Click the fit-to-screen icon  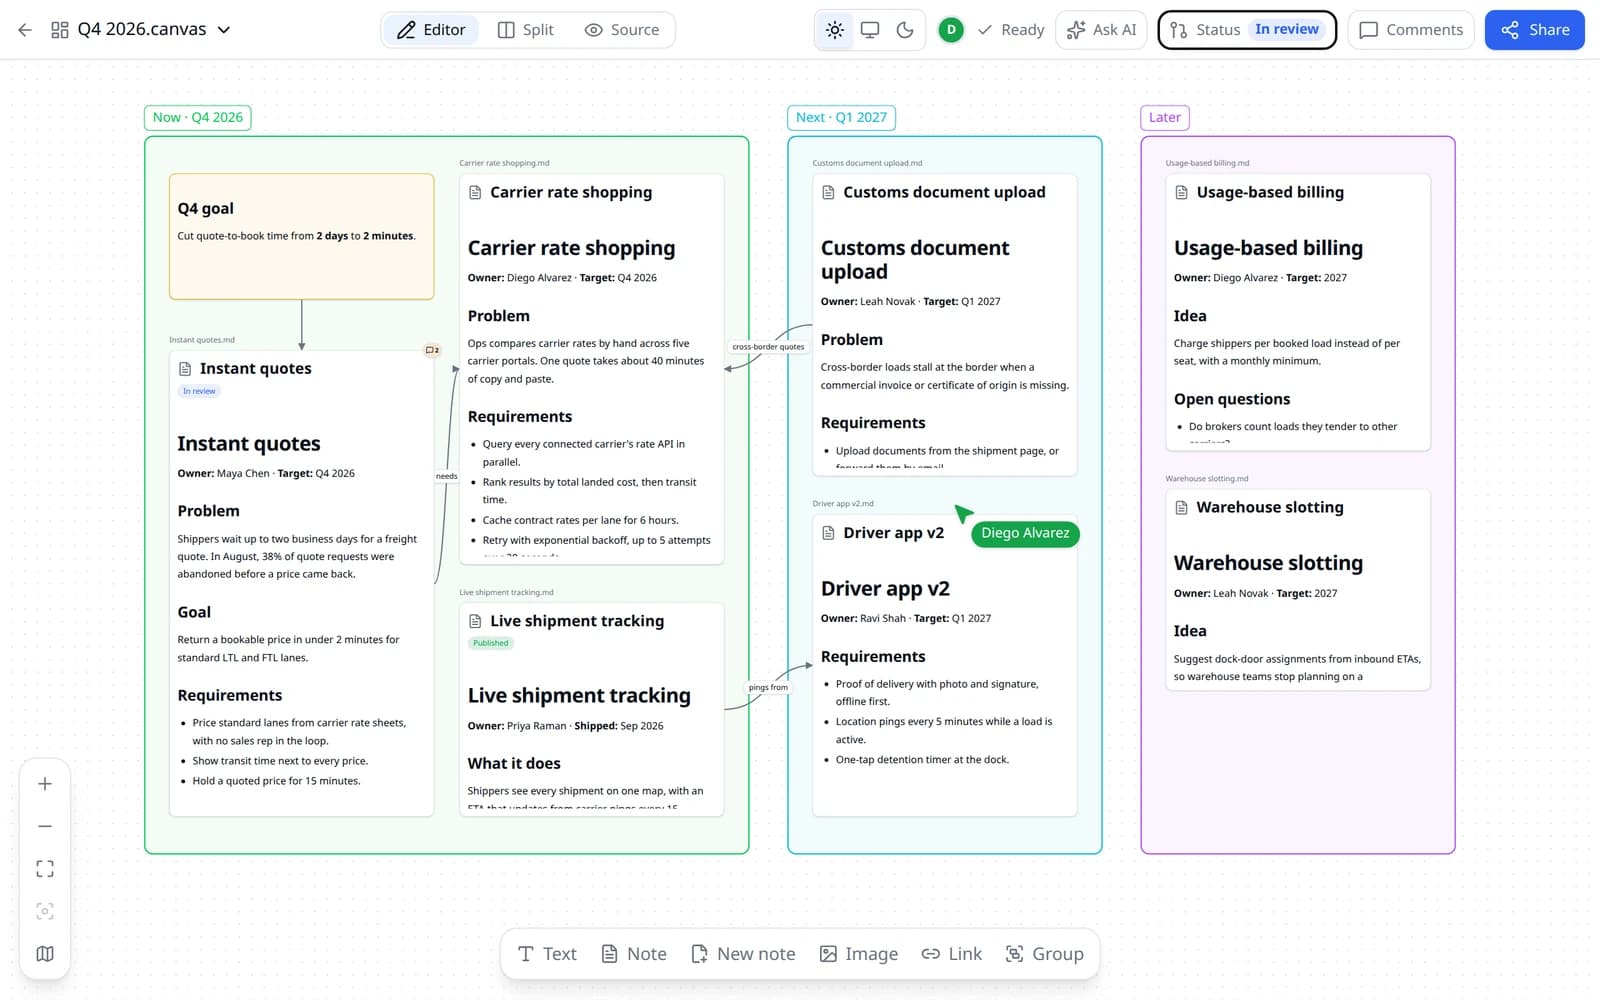[45, 869]
